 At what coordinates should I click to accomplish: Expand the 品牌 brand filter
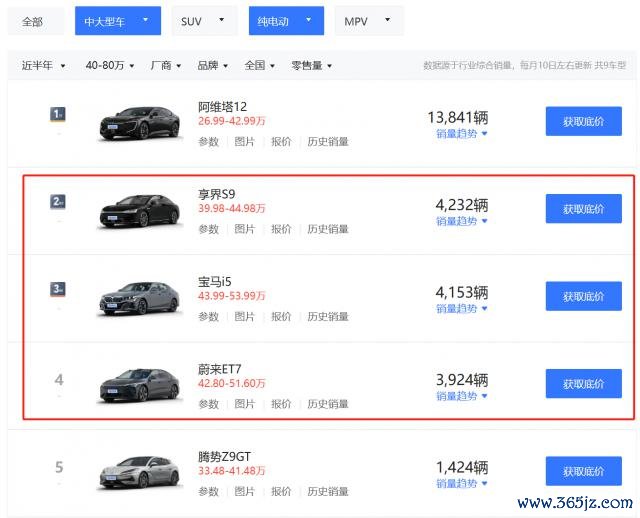[x=213, y=65]
